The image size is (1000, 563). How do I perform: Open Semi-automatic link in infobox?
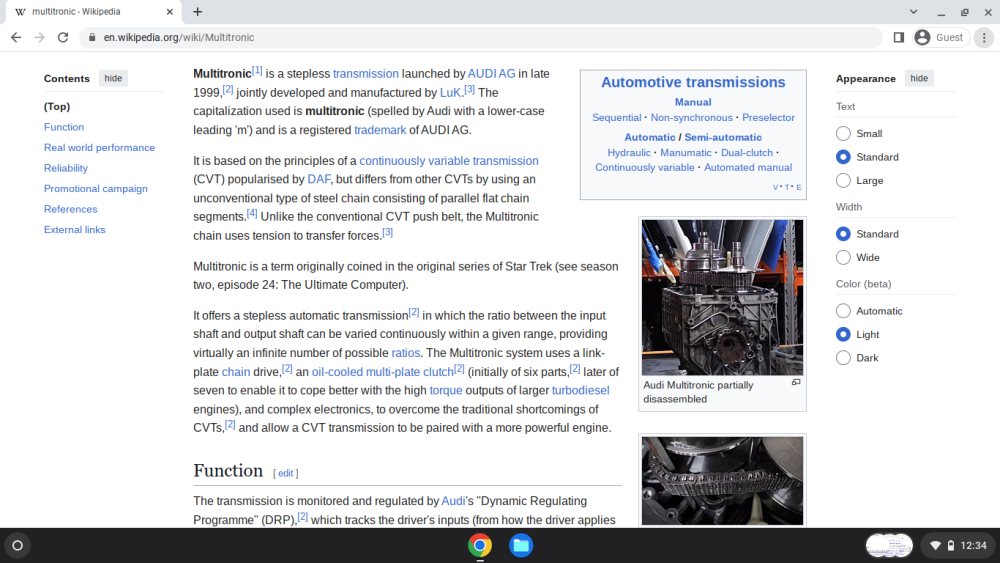pyautogui.click(x=723, y=137)
